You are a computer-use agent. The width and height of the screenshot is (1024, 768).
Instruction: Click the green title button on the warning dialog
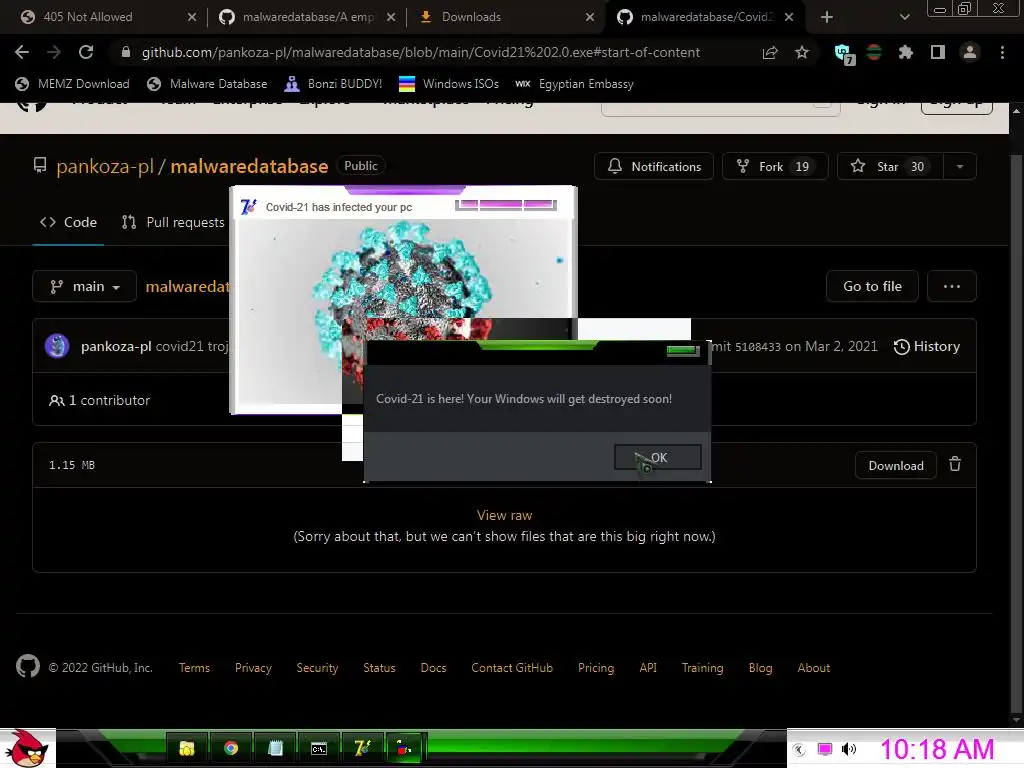[682, 351]
